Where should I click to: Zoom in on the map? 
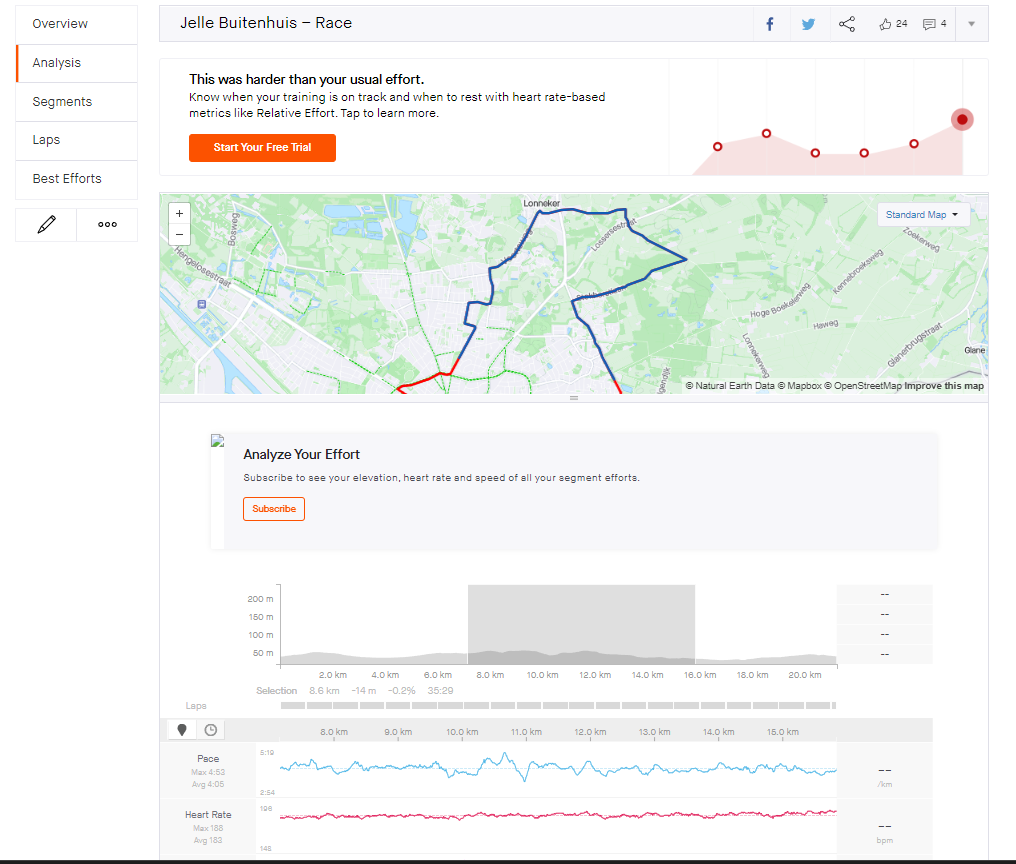tap(179, 213)
